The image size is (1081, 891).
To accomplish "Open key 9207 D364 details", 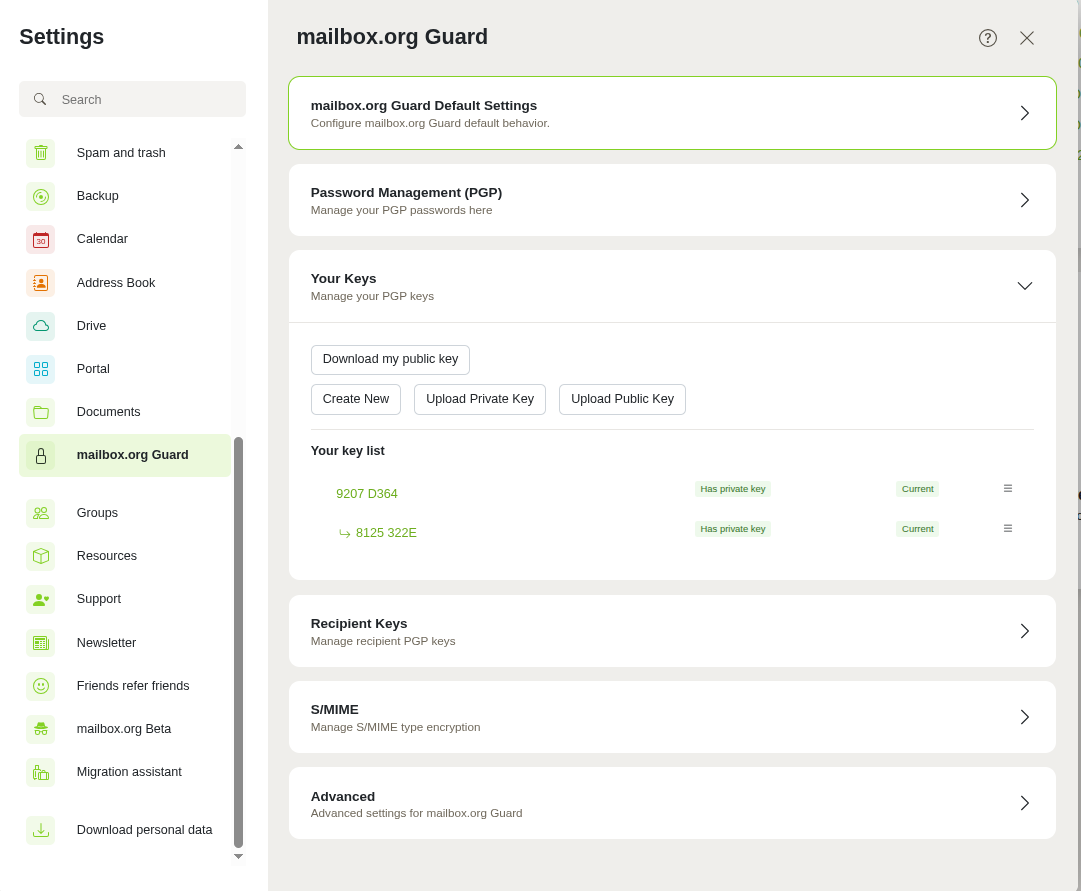I will 367,494.
